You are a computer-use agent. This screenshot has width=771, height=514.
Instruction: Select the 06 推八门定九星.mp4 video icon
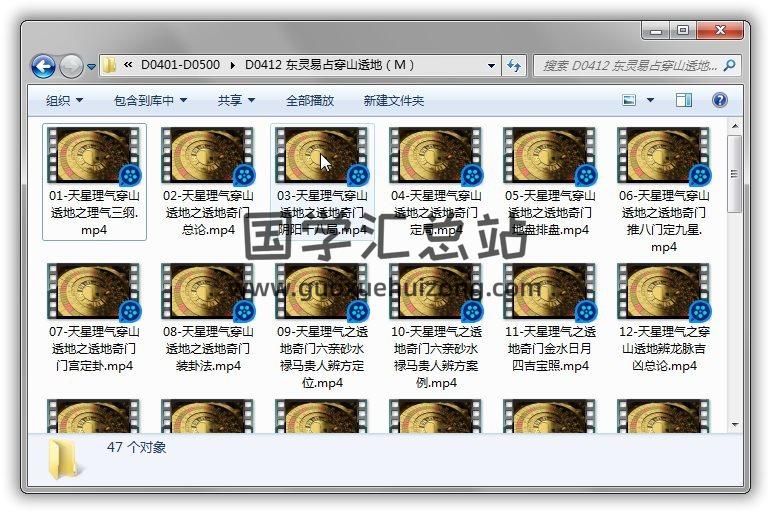point(664,156)
